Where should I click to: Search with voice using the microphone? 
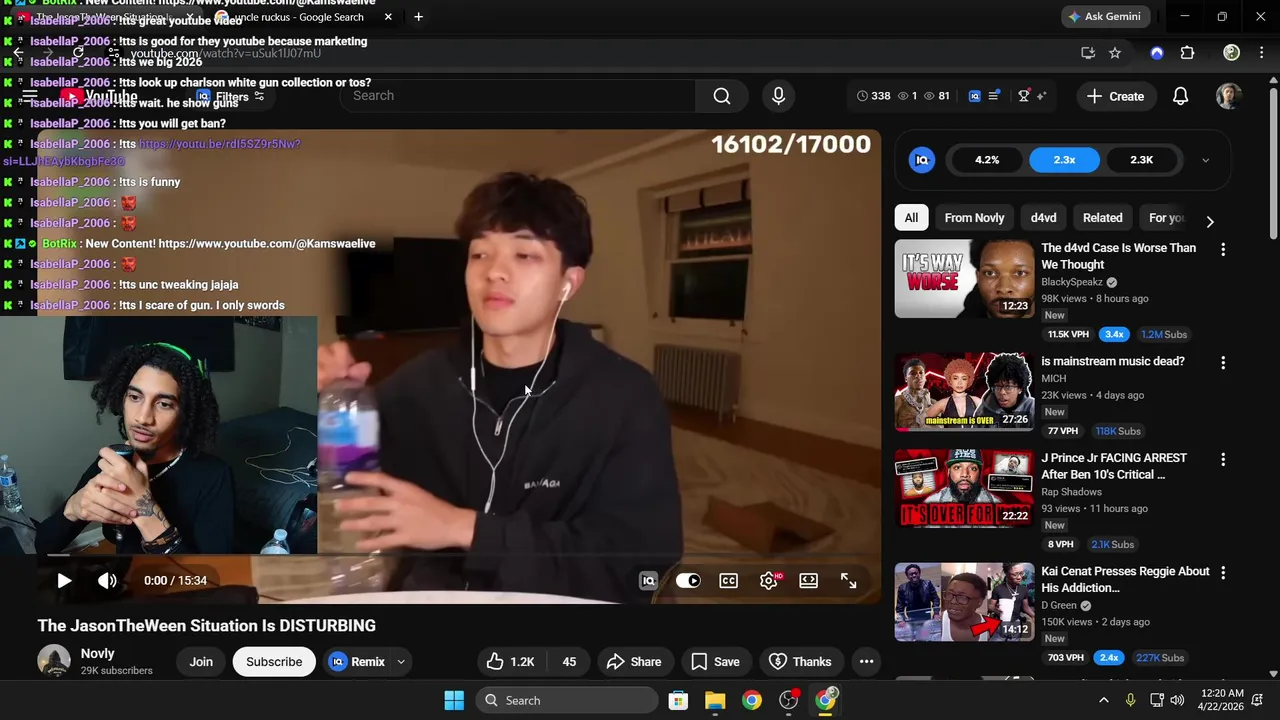coord(778,95)
